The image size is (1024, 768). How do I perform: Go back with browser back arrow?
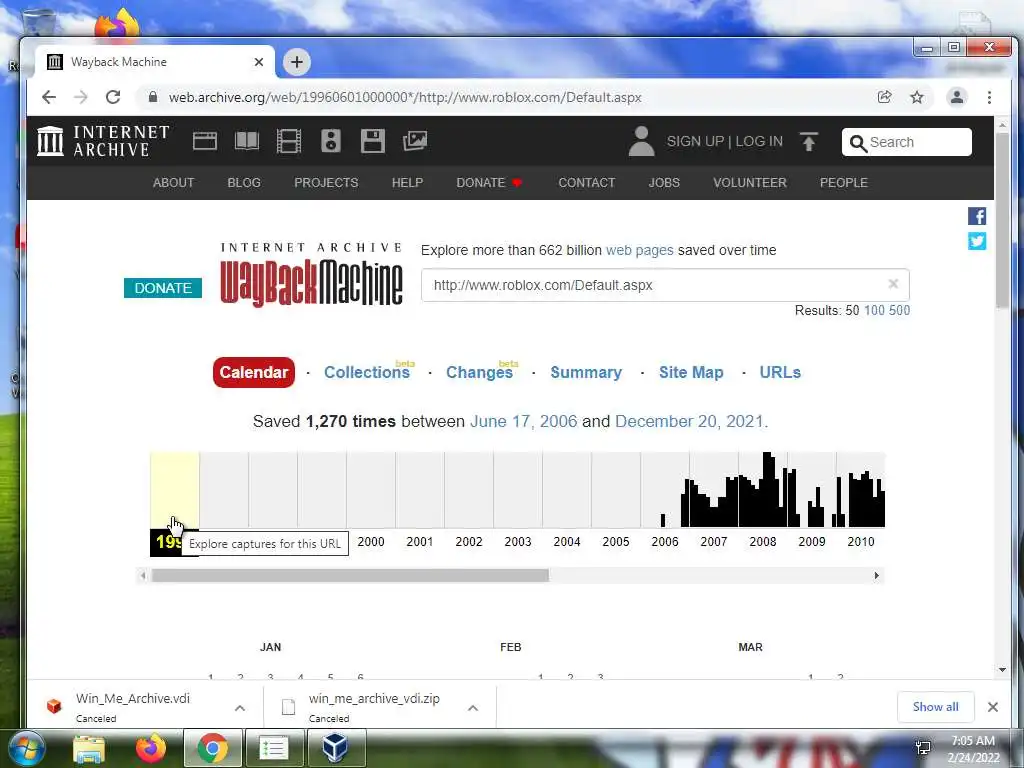49,97
